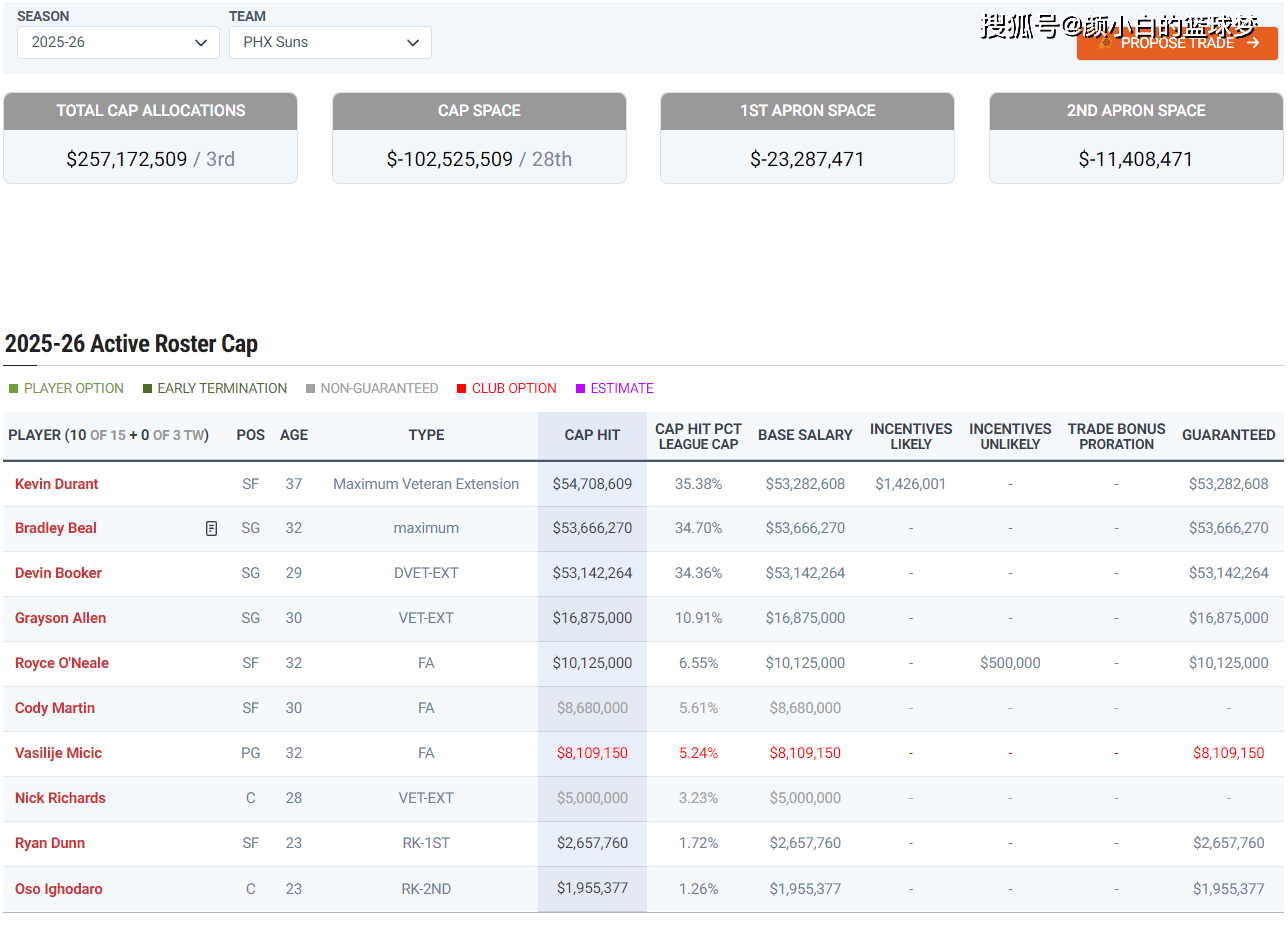The image size is (1288, 925).
Task: Click the red Club Option legend marker
Action: 461,388
